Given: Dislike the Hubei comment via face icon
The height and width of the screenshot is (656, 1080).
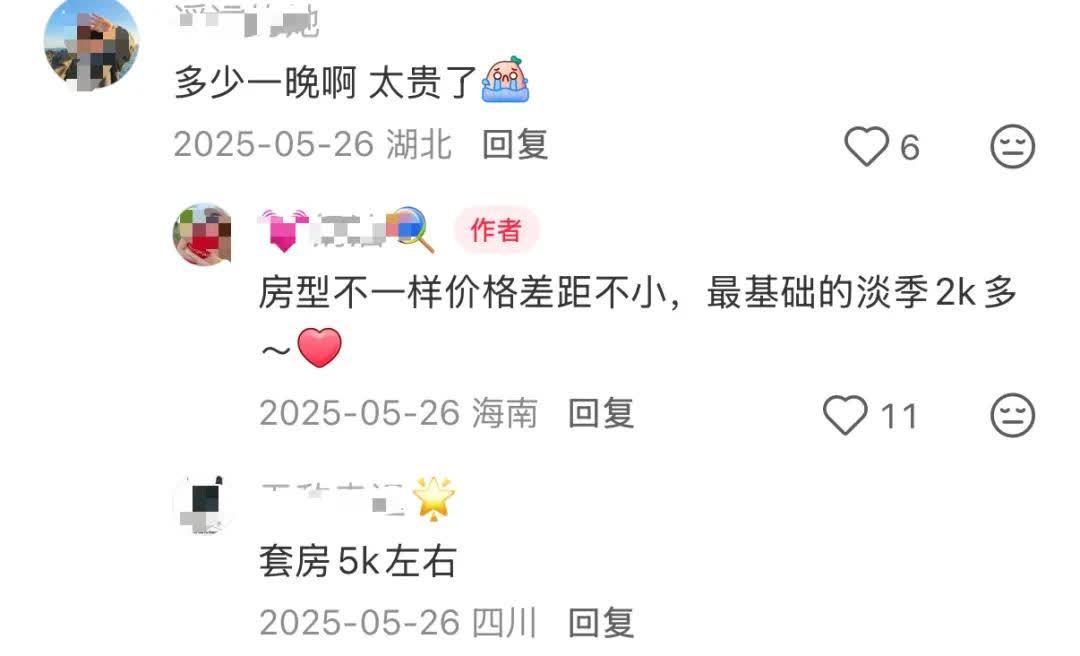Looking at the screenshot, I should pyautogui.click(x=1012, y=146).
